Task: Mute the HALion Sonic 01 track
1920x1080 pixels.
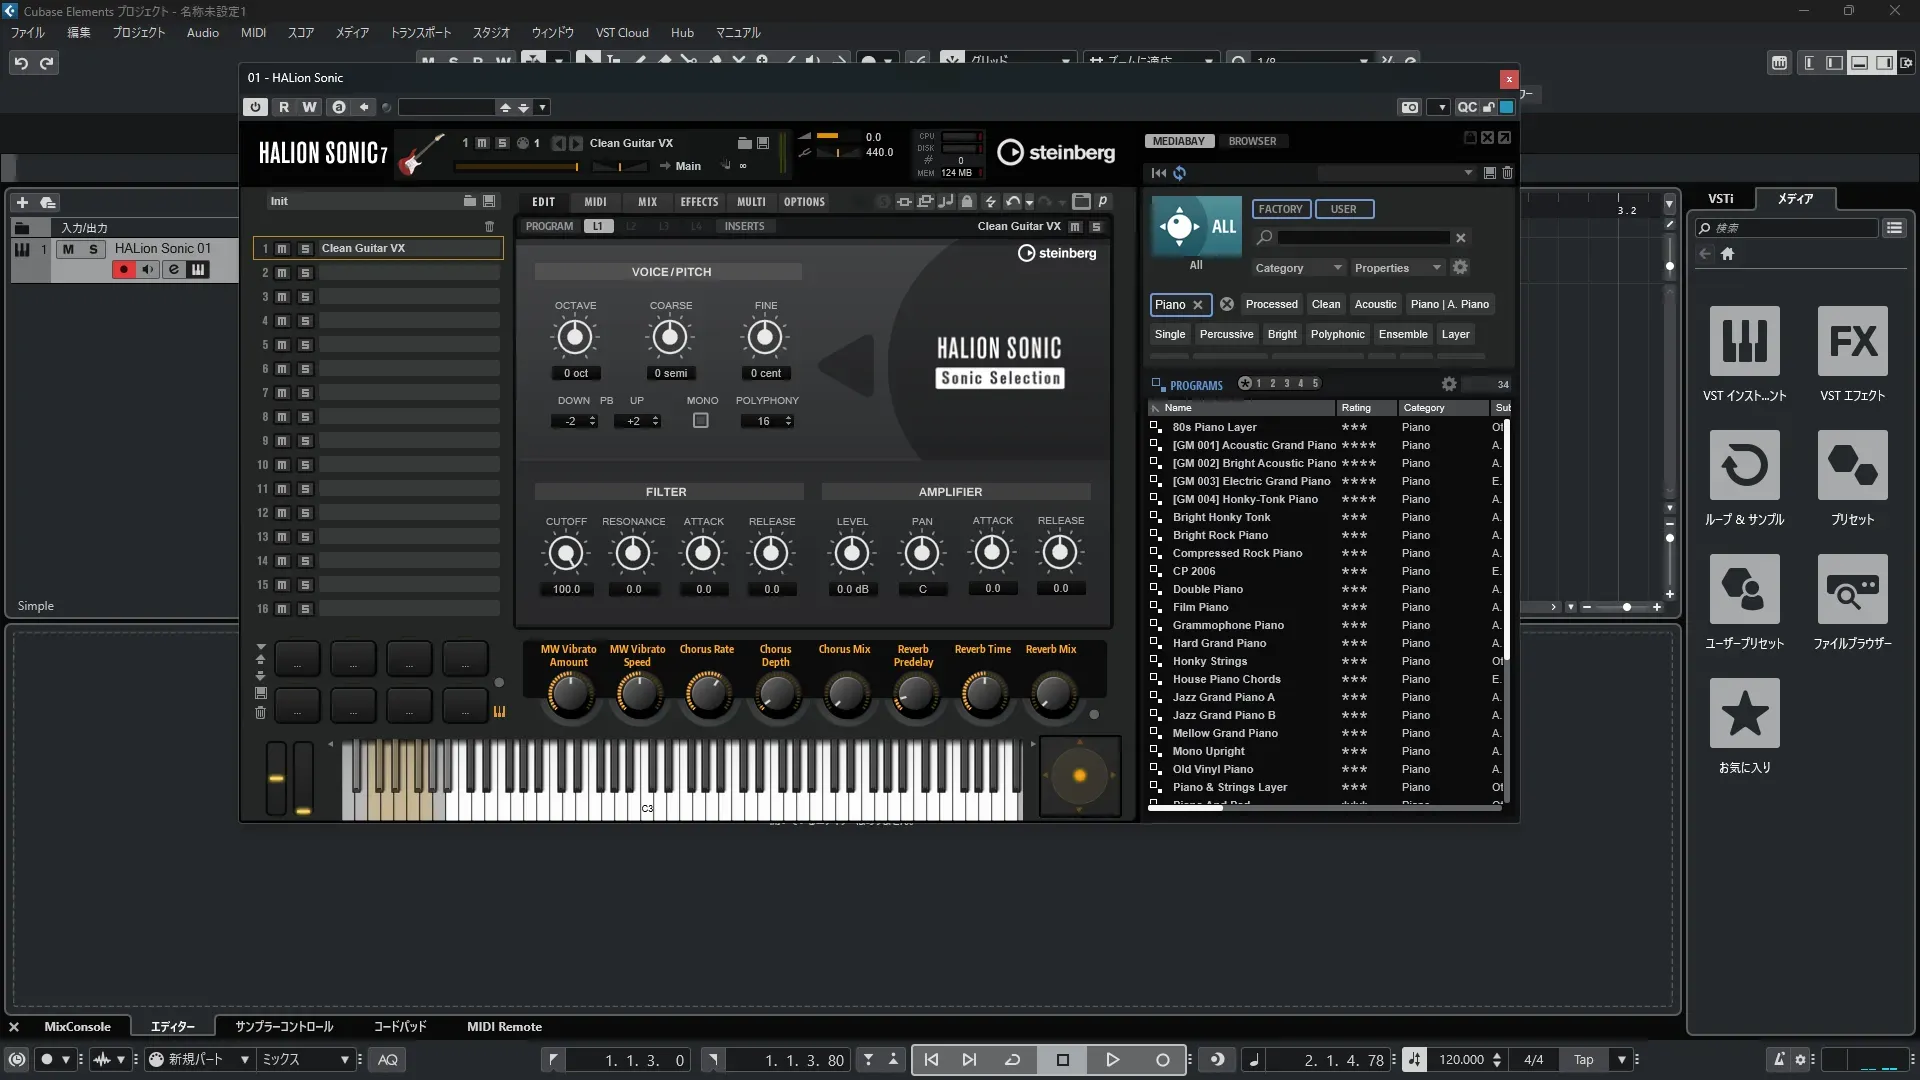Action: pos(68,249)
